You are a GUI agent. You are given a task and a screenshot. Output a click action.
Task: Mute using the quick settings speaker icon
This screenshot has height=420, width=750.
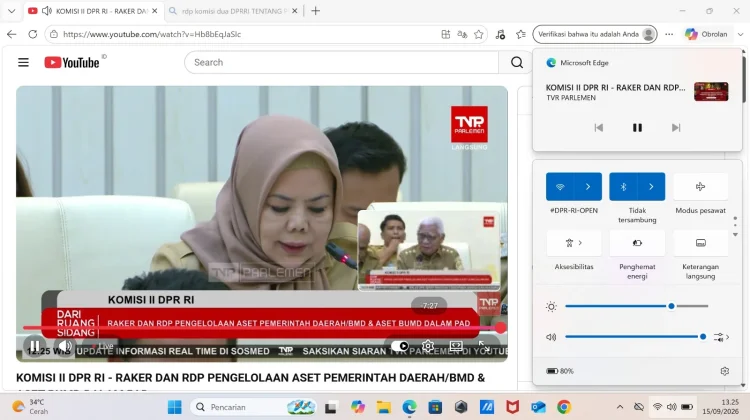pos(551,337)
